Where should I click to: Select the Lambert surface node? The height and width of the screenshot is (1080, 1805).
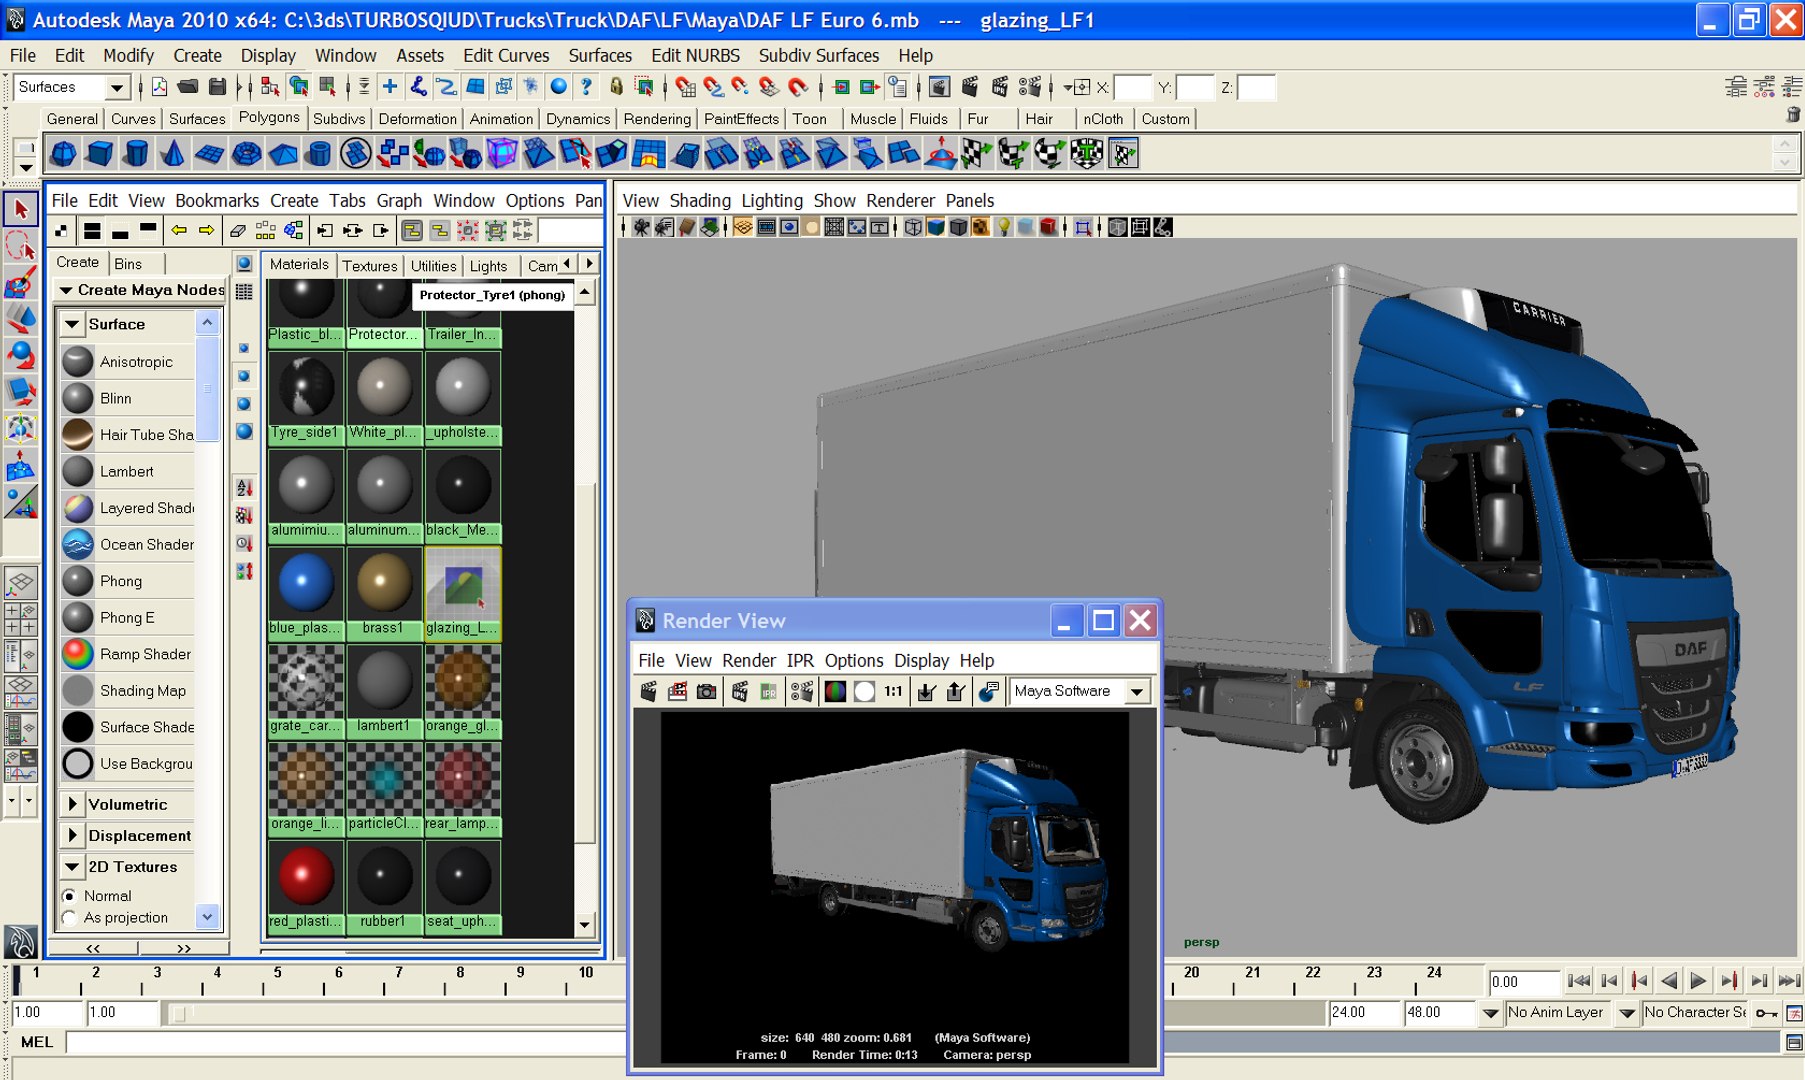pyautogui.click(x=127, y=471)
